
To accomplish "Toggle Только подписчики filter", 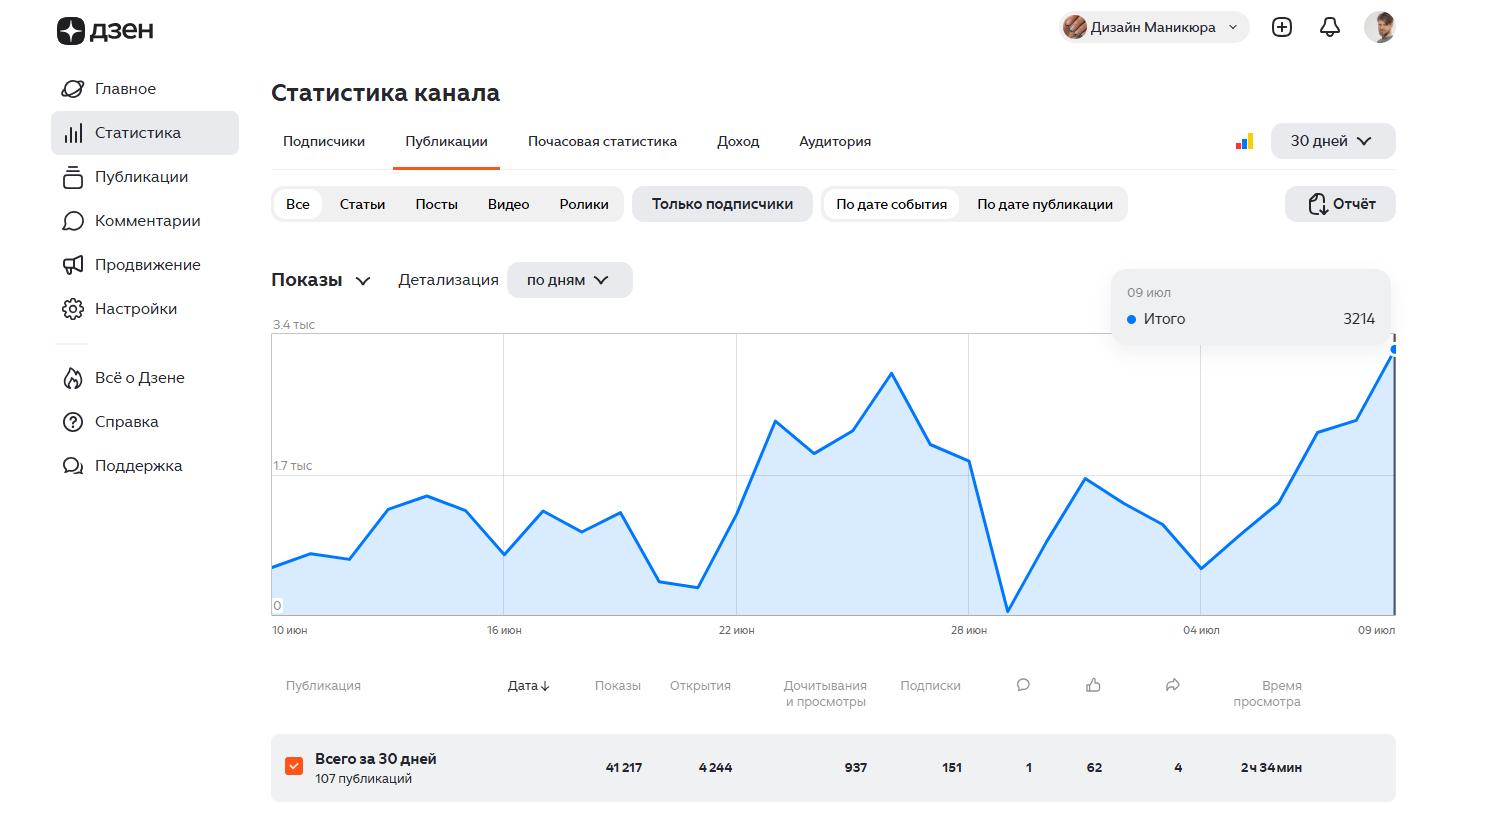I will click(722, 204).
